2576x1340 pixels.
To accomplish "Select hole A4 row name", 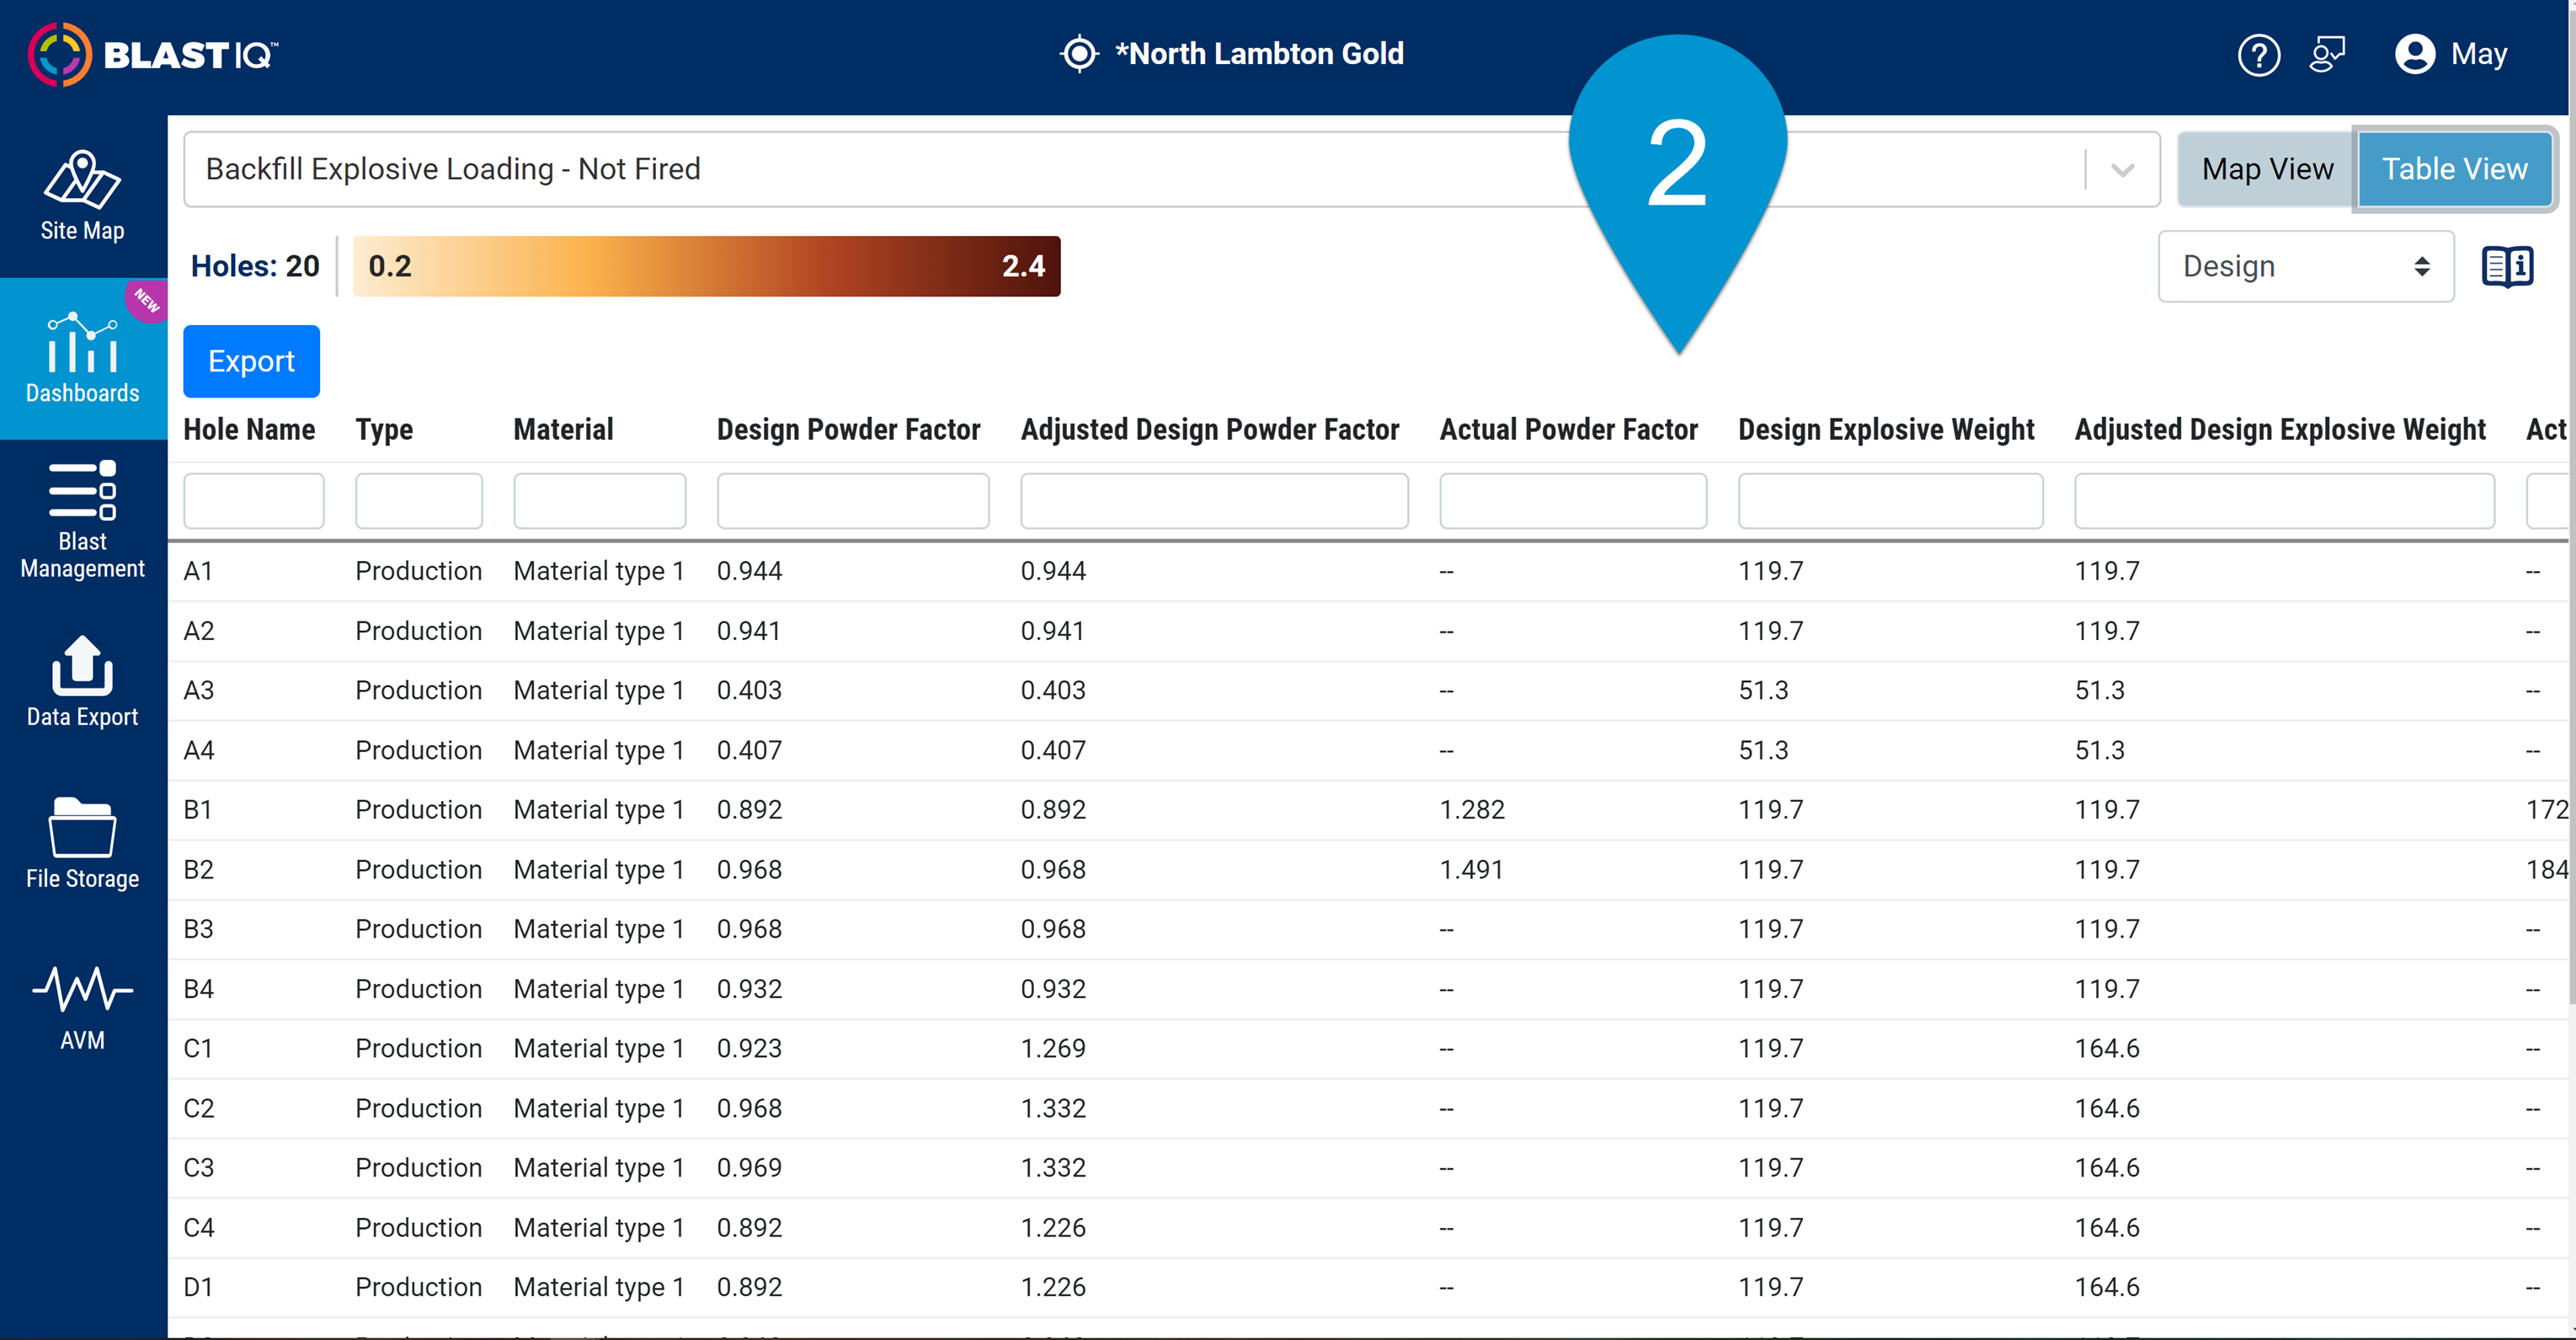I will pyautogui.click(x=198, y=750).
